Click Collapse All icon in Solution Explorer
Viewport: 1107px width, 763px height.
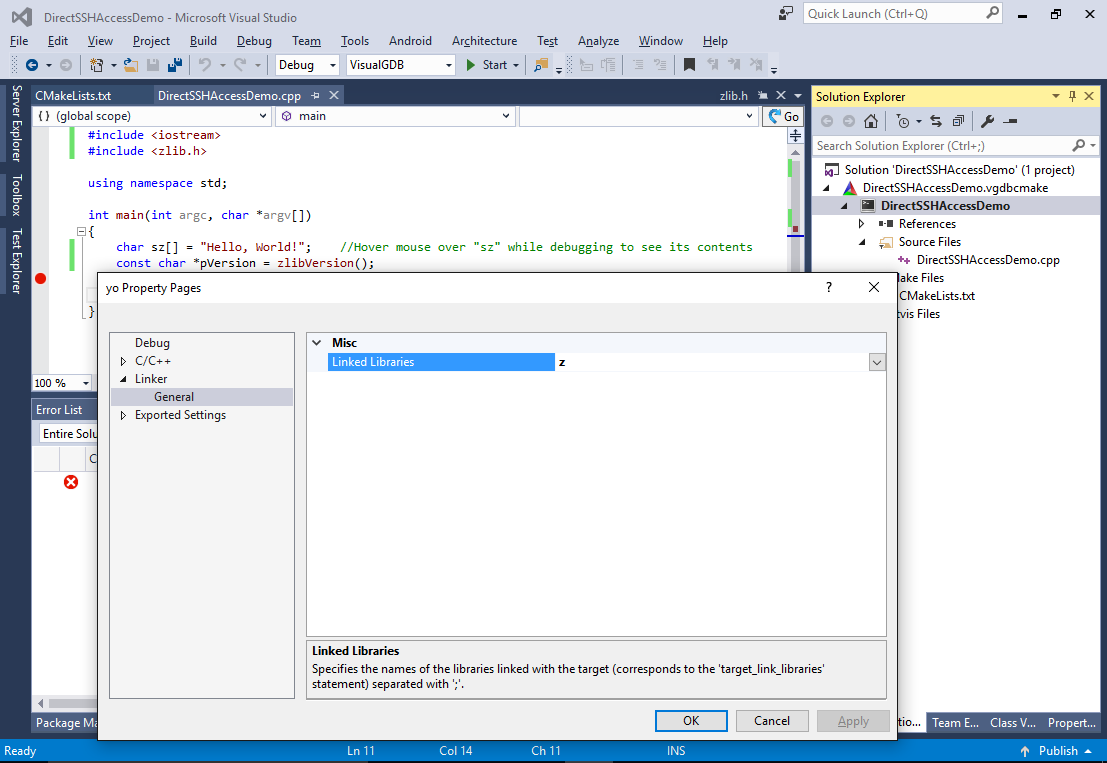click(958, 121)
